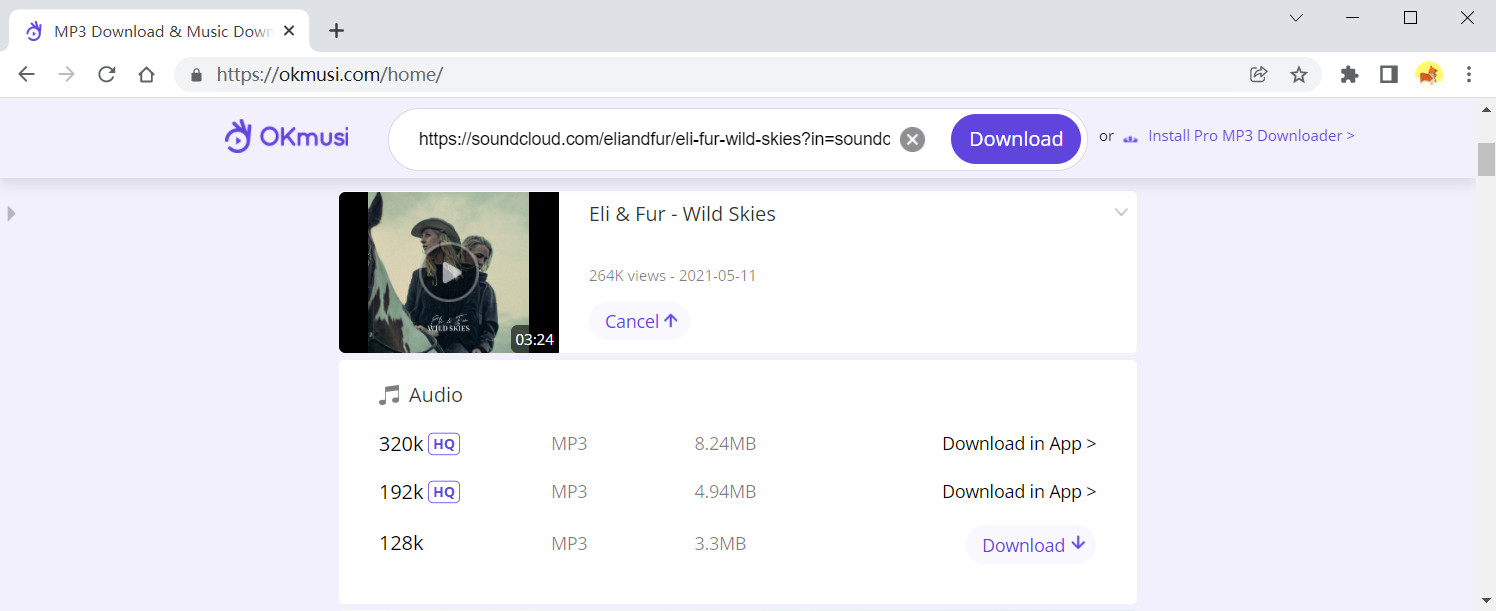Click the 4.94MB file size
Screen dimensions: 1496x611
tap(725, 492)
